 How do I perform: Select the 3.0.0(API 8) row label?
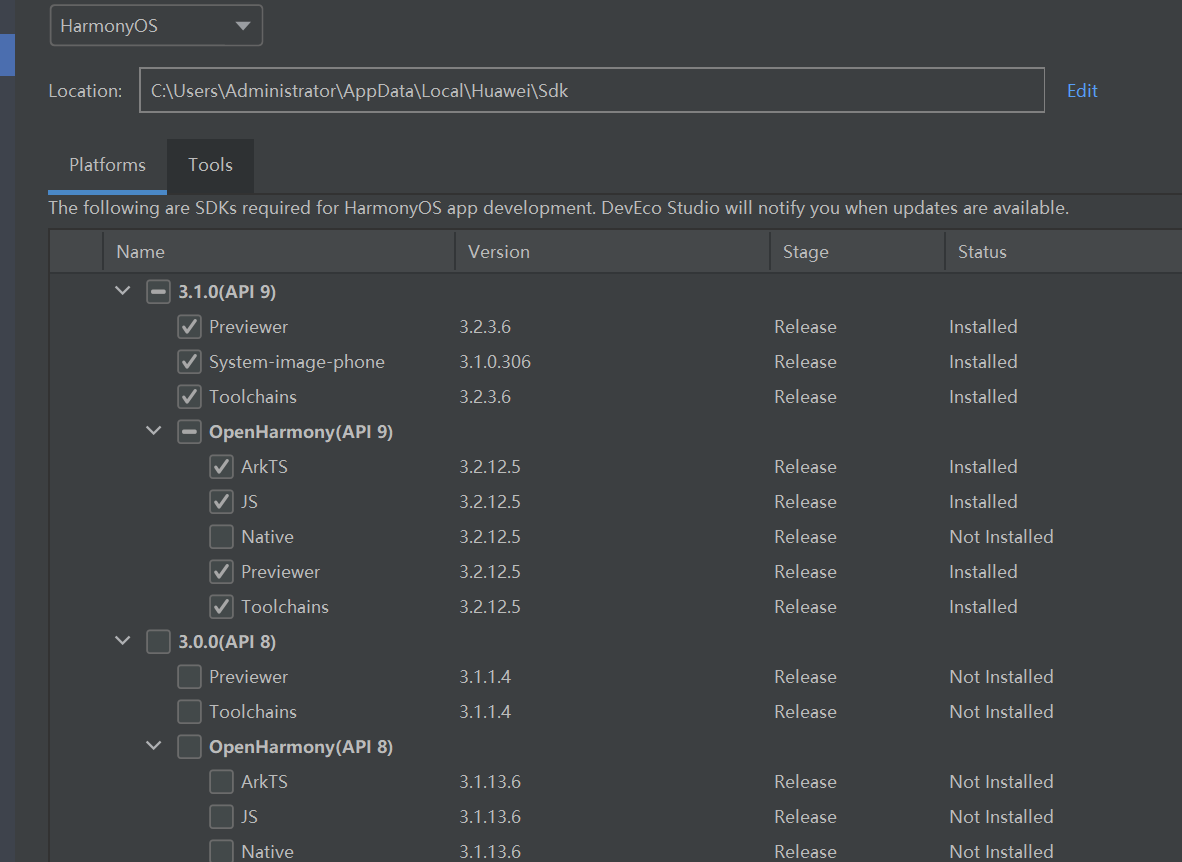click(x=227, y=642)
